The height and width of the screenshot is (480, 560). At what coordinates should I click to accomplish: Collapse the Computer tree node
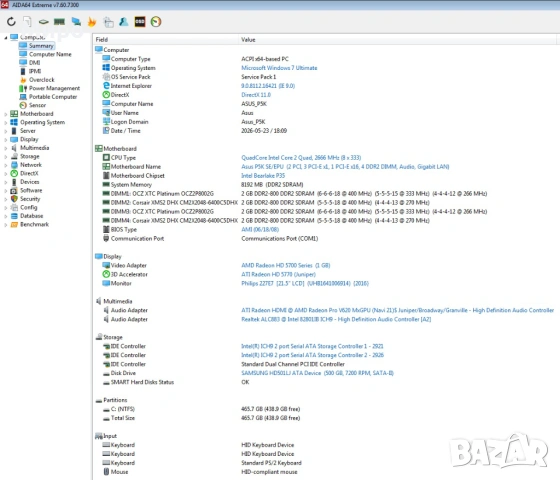coord(5,38)
